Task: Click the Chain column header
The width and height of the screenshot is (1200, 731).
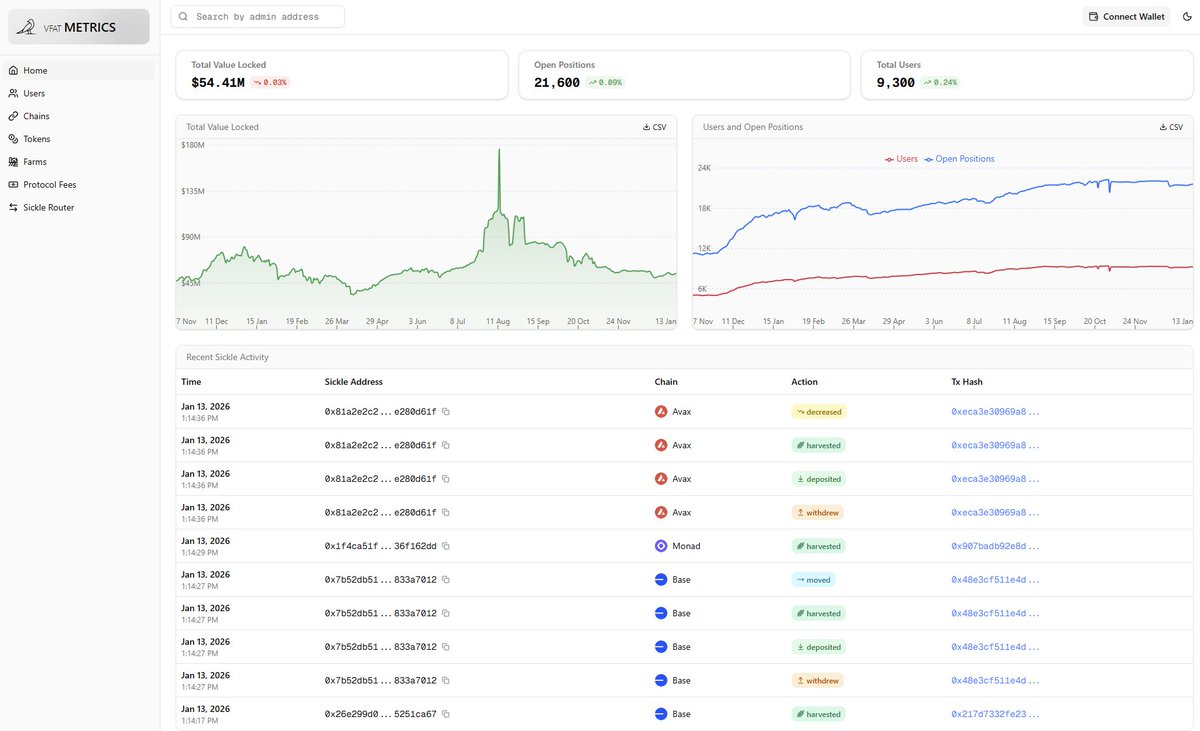Action: pyautogui.click(x=666, y=382)
